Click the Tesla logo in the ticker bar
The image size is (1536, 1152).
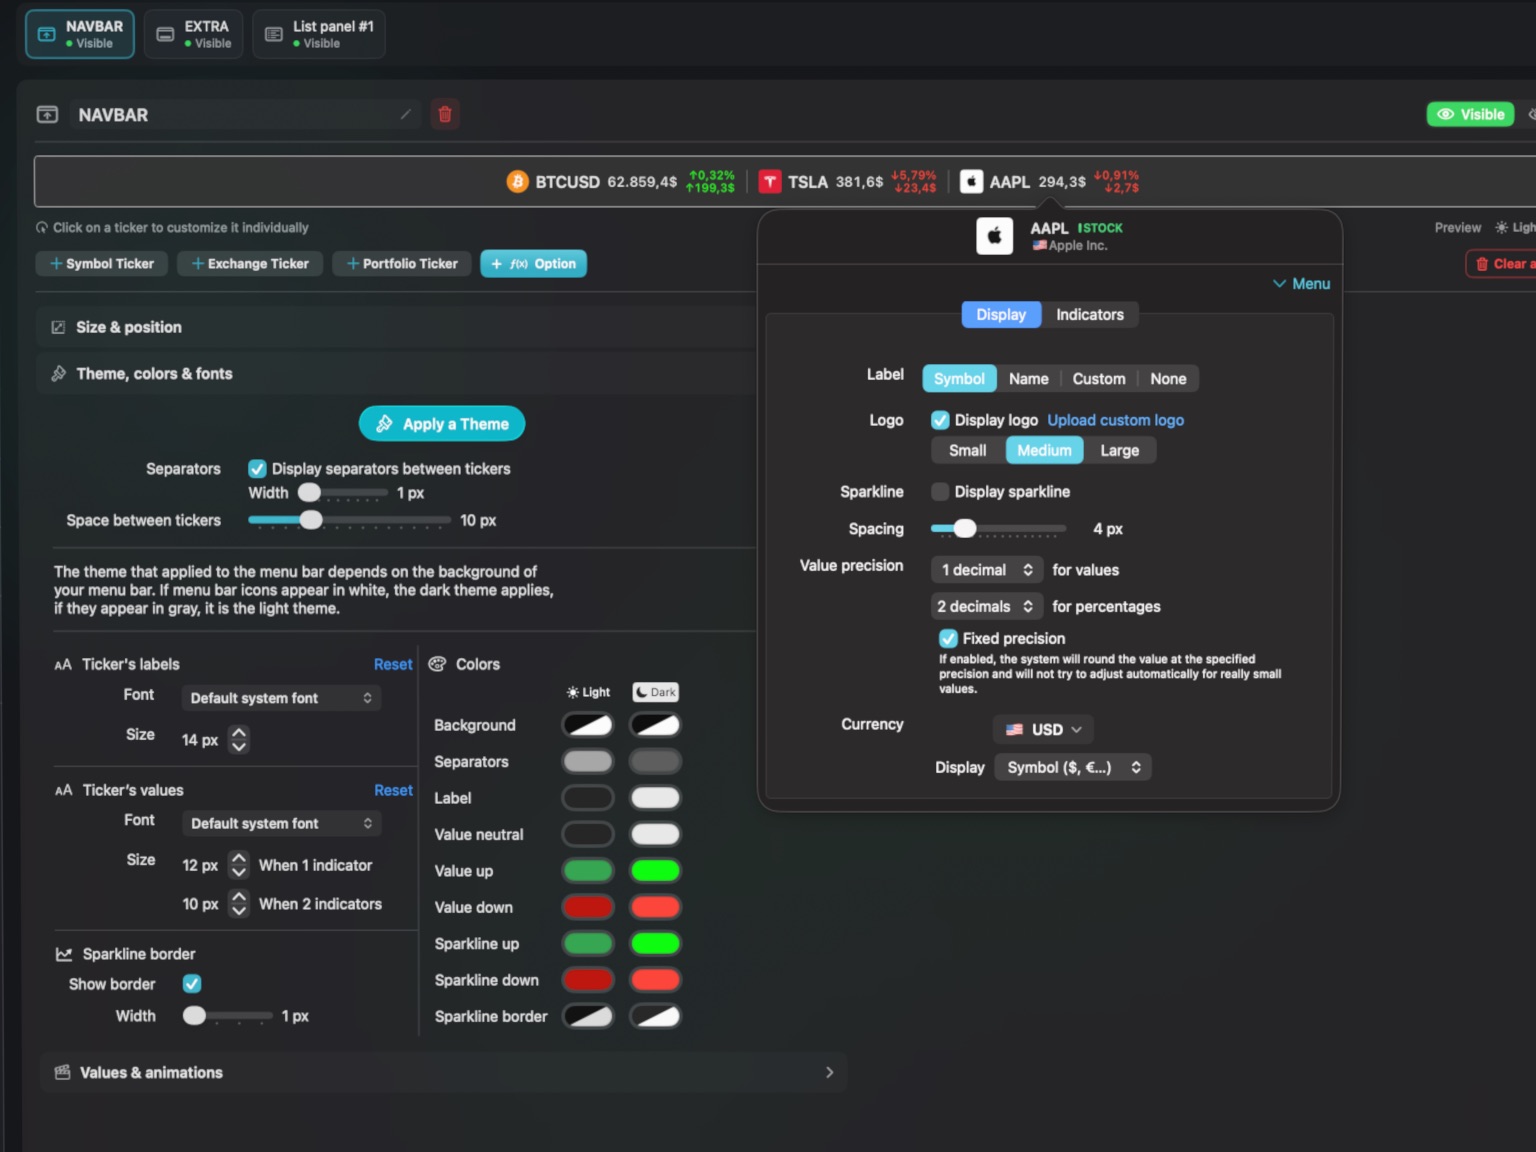(770, 182)
